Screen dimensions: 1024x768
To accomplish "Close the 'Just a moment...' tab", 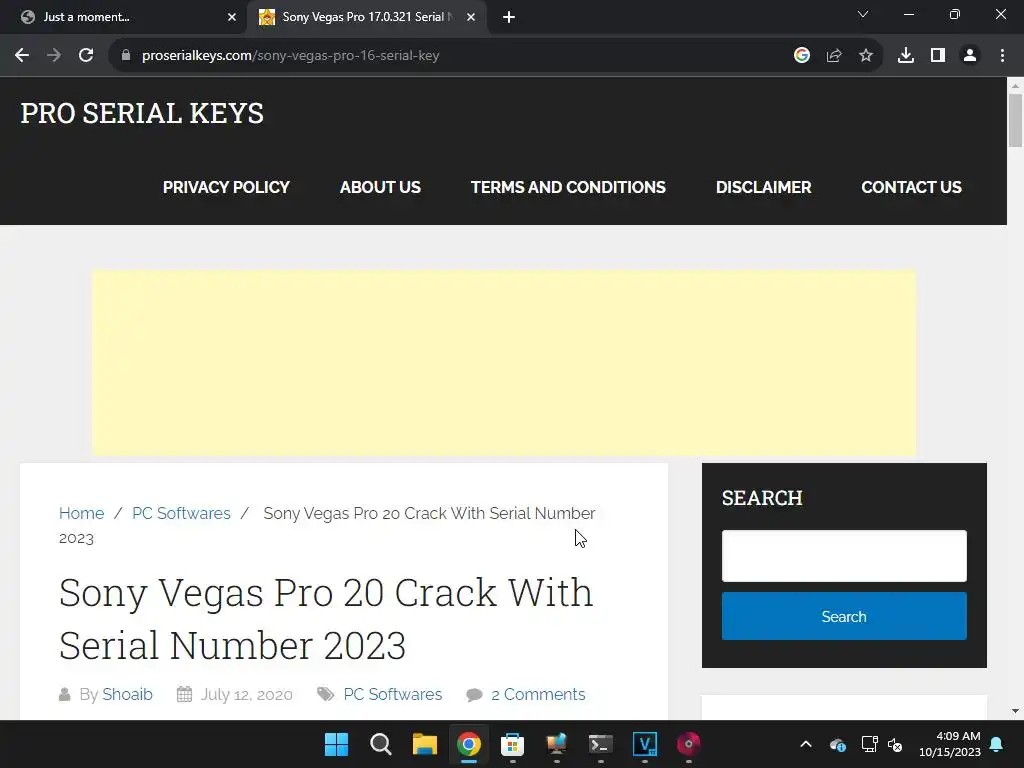I will click(x=232, y=17).
